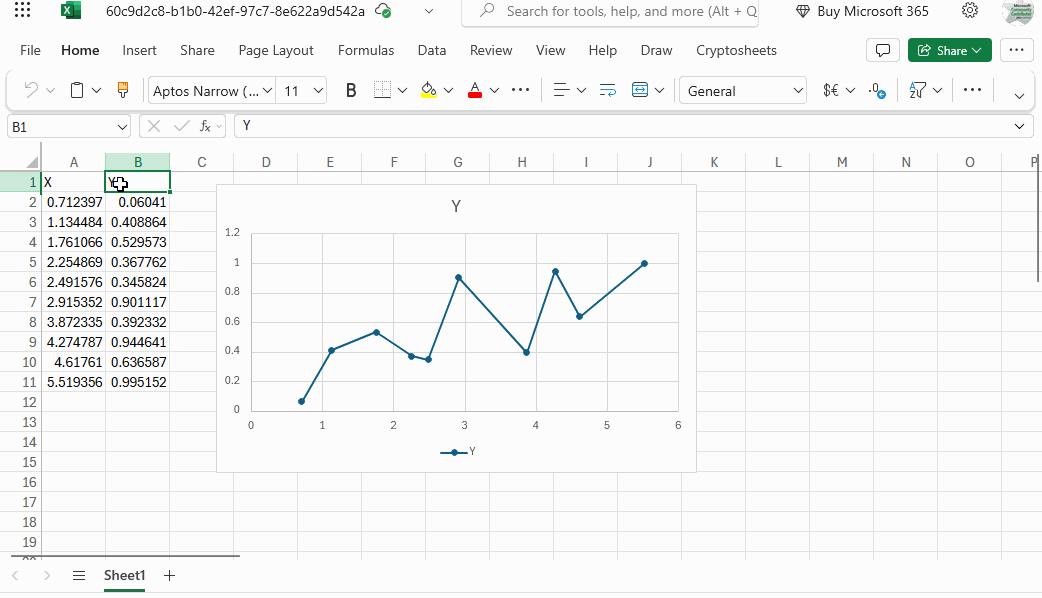The height and width of the screenshot is (598, 1042).
Task: Click the Excel logo icon
Action: [x=70, y=11]
